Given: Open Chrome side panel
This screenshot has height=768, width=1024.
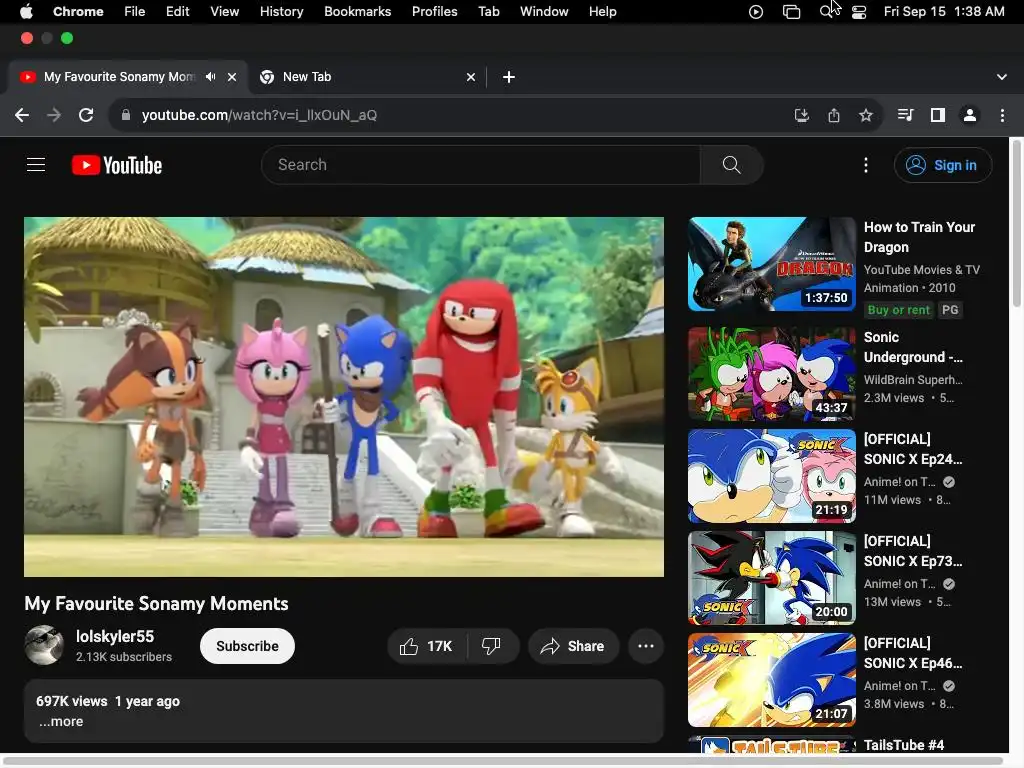Looking at the screenshot, I should (938, 115).
